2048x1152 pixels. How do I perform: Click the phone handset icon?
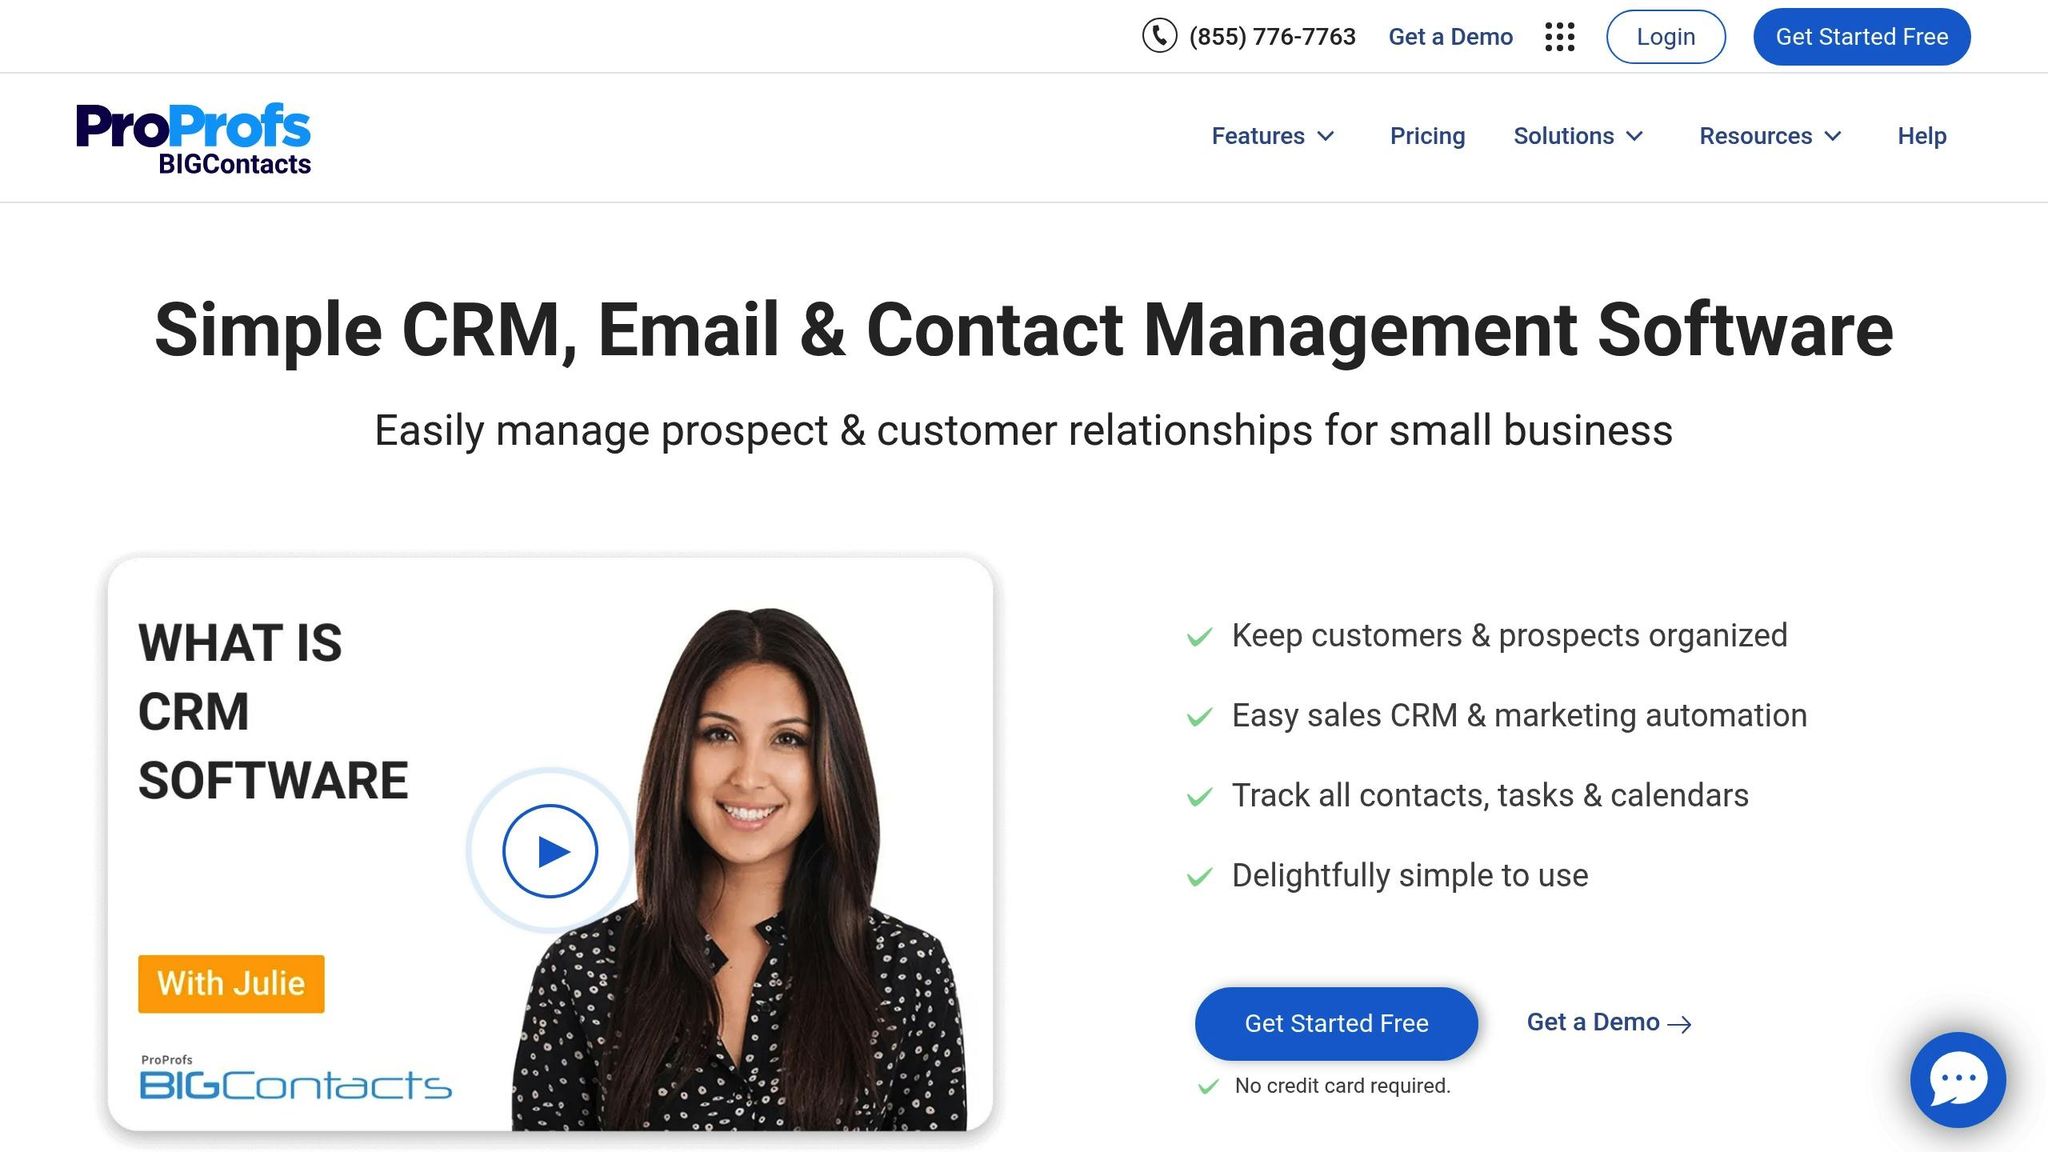1159,36
